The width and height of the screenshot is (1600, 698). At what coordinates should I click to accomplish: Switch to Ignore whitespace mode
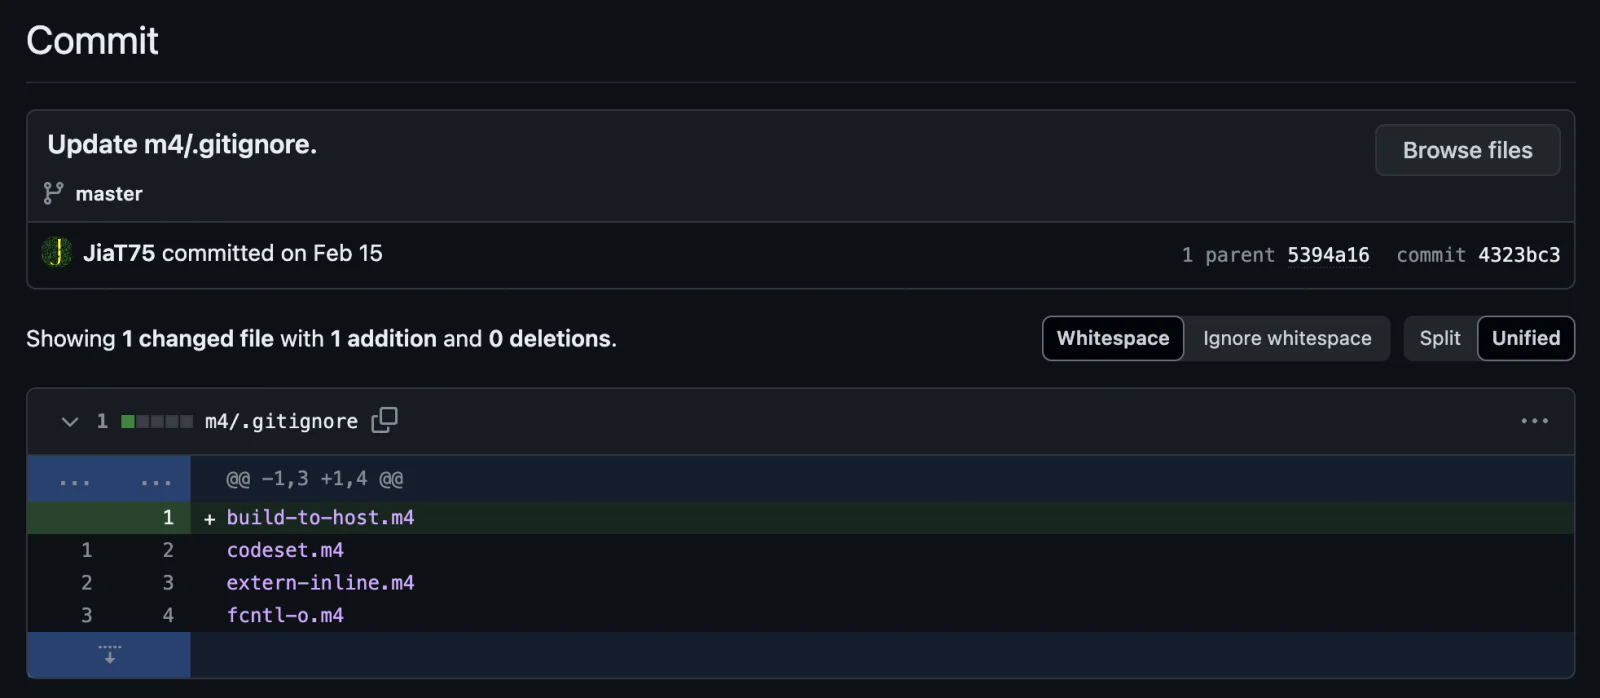coord(1287,338)
